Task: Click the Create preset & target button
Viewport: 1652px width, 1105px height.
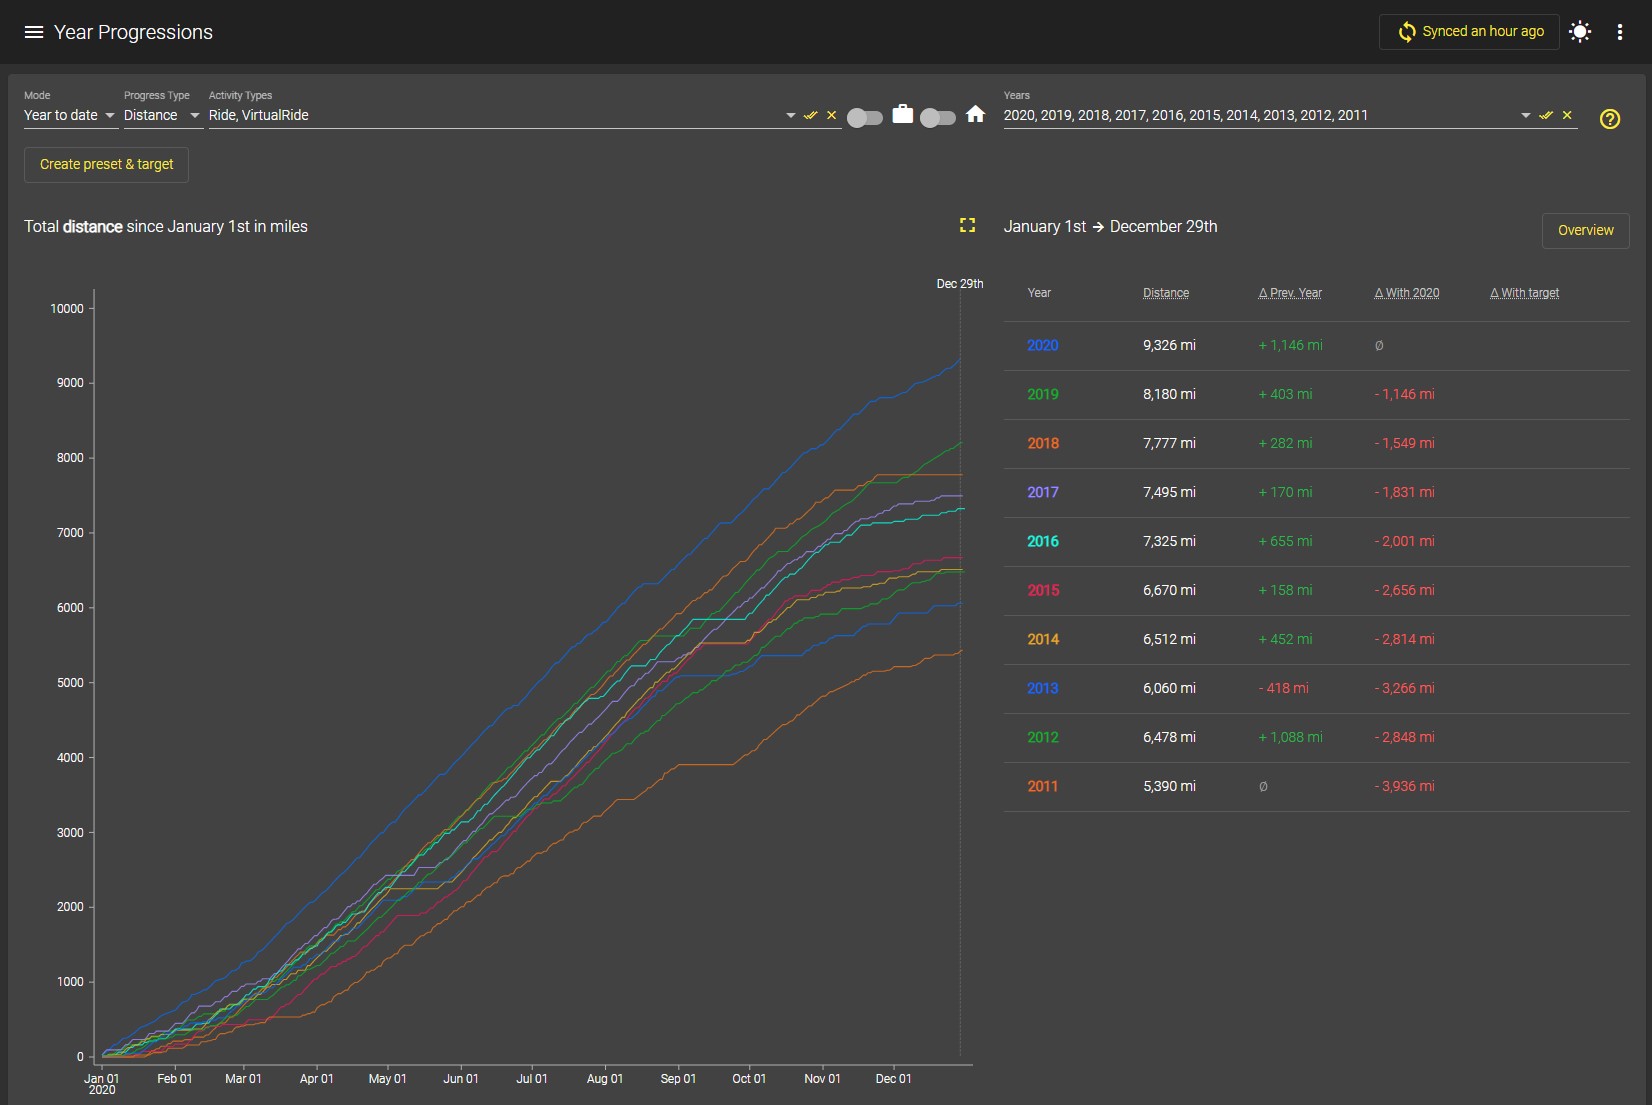Action: tap(106, 164)
